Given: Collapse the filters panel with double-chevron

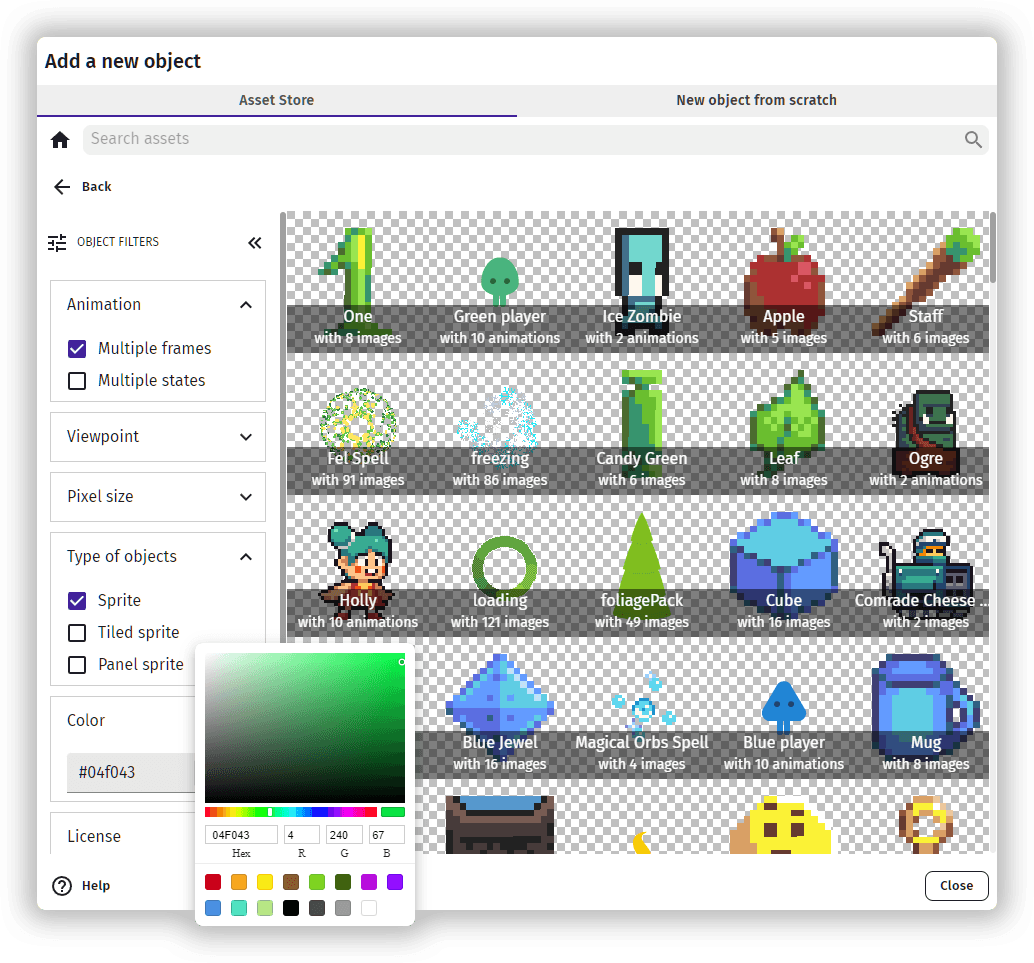Looking at the screenshot, I should [255, 242].
